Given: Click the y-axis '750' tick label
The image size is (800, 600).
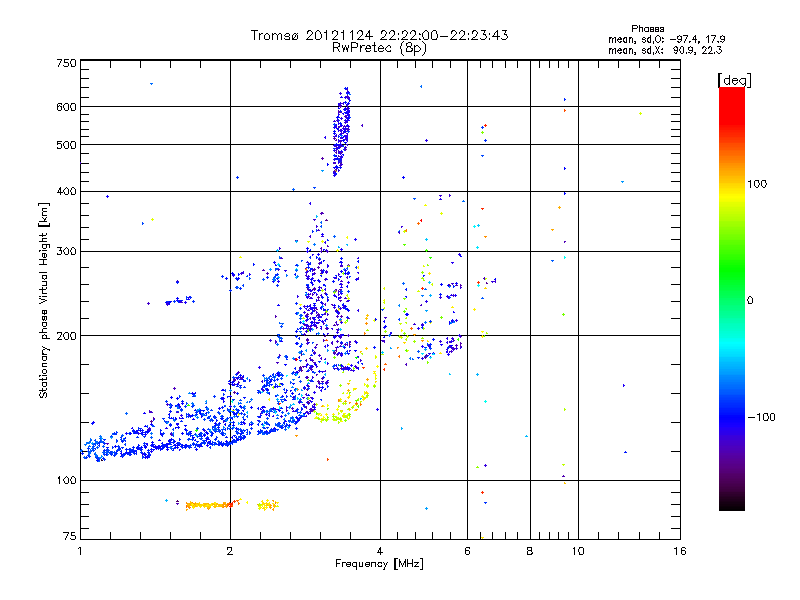Looking at the screenshot, I should [x=66, y=63].
